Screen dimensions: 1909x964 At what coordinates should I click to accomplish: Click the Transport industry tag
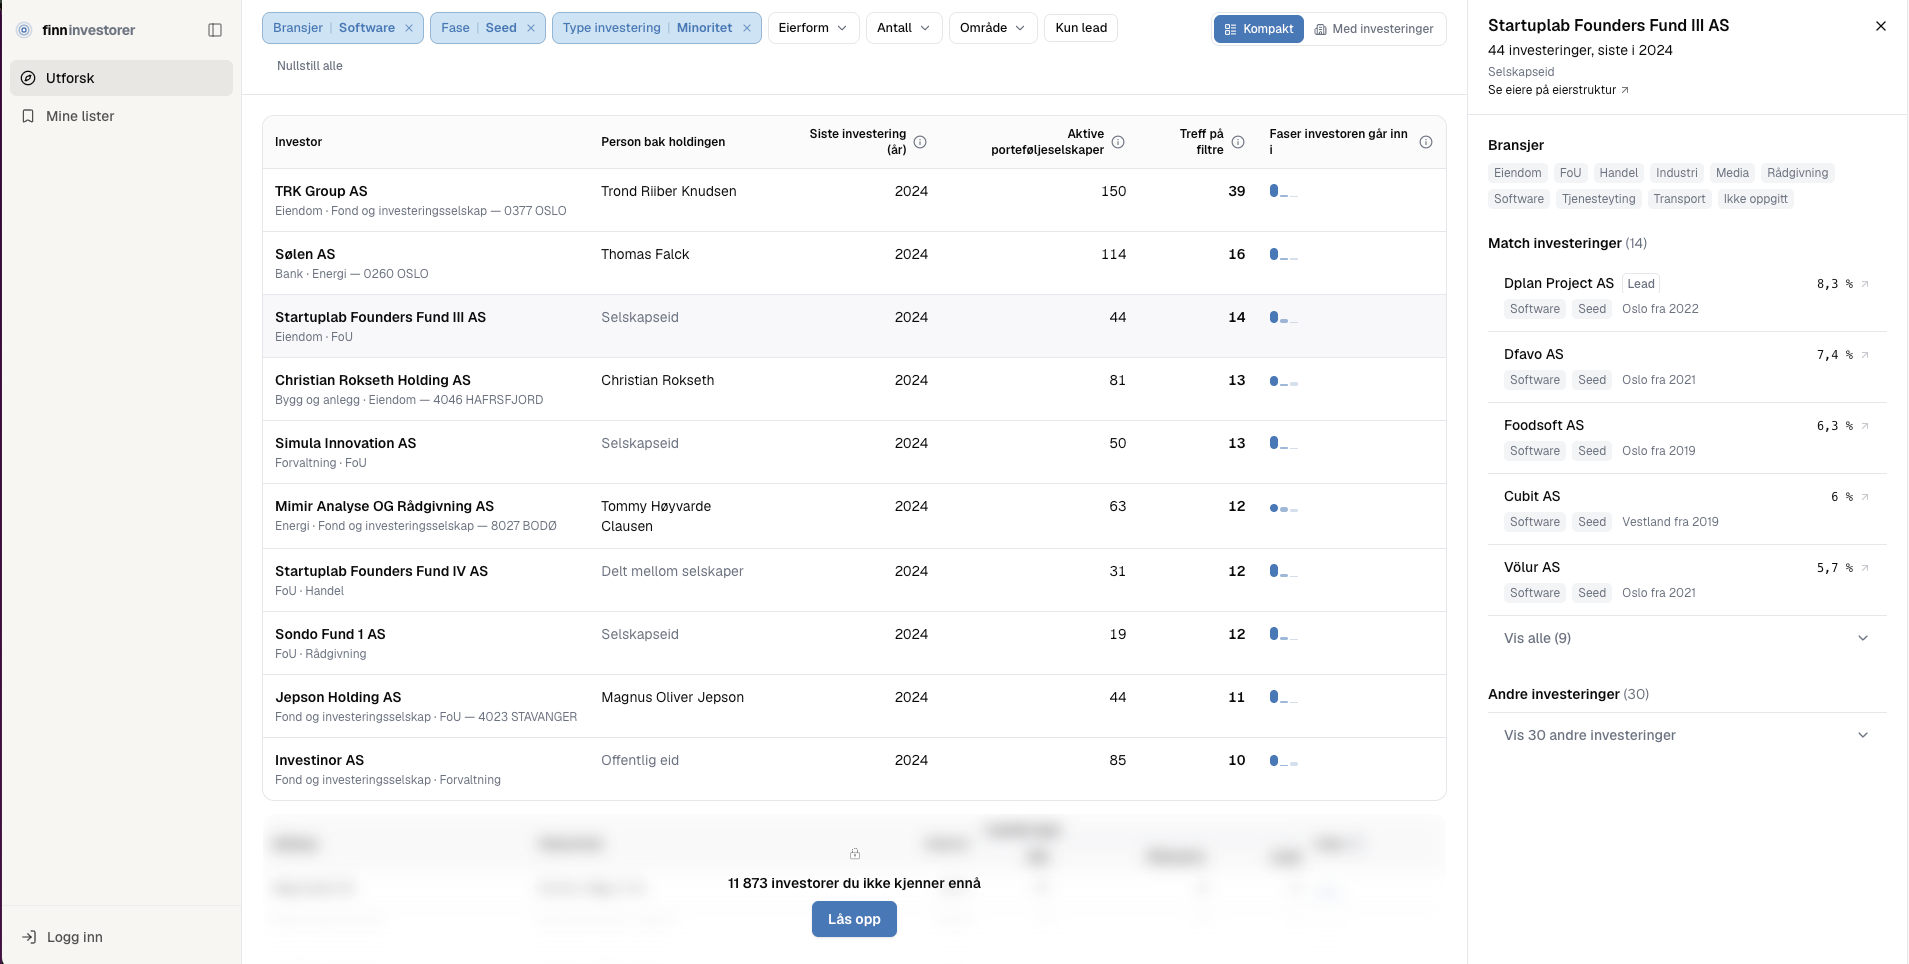pos(1679,199)
